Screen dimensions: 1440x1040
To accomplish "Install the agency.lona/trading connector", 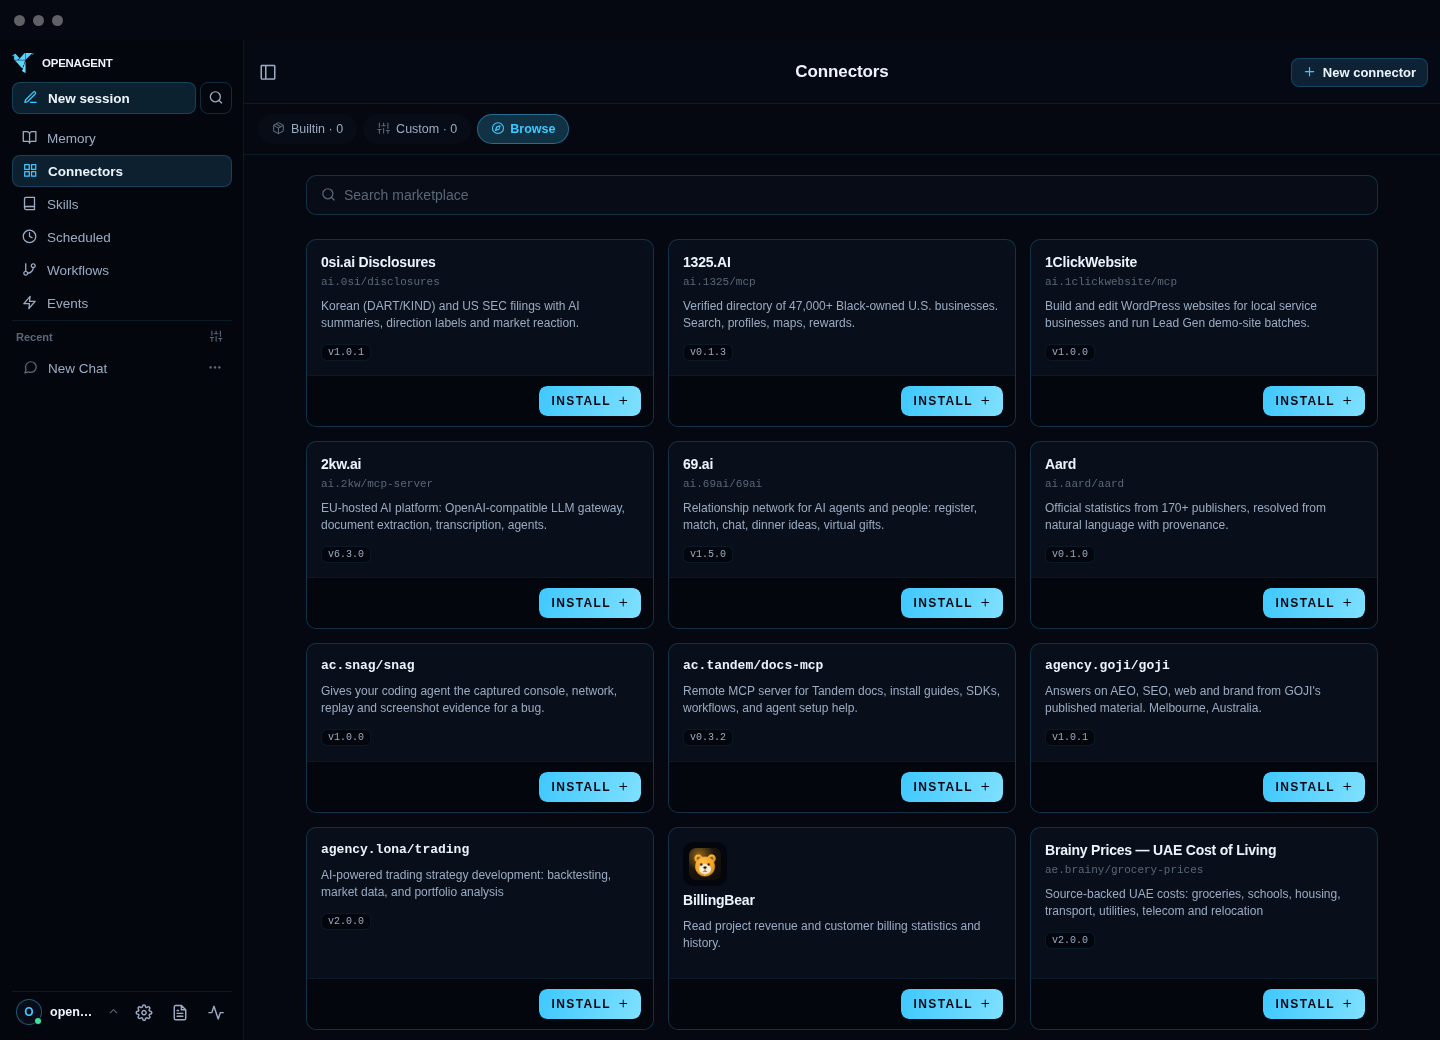I will point(590,1004).
